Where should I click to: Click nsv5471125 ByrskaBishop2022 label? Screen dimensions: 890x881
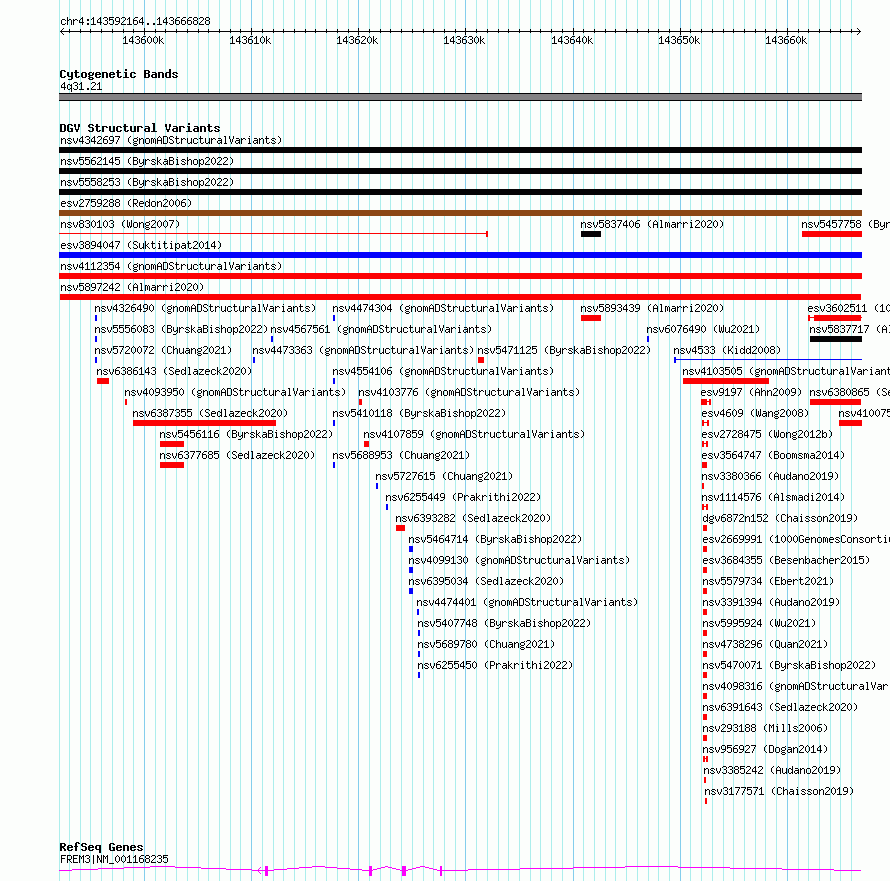click(x=564, y=350)
